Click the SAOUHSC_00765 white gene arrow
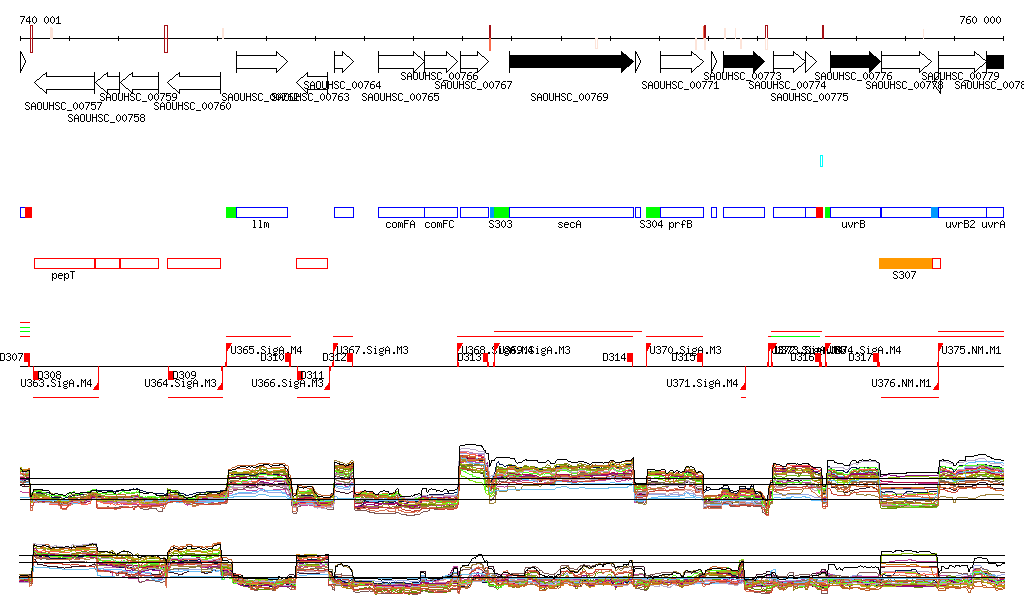 pos(401,62)
